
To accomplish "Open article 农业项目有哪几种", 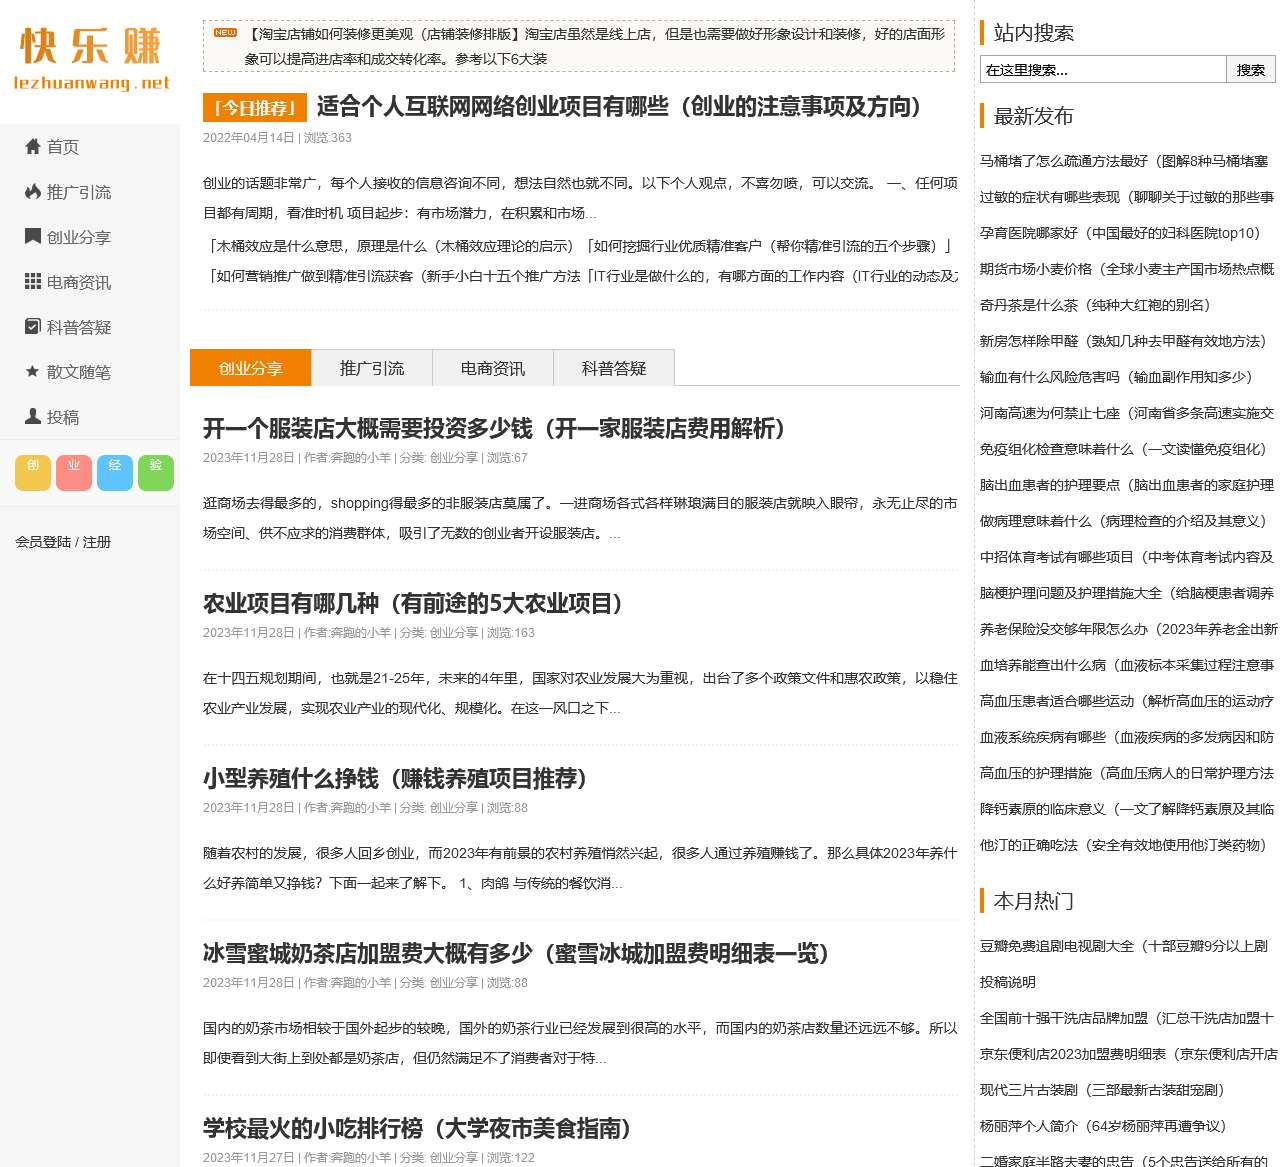I will click(x=413, y=604).
